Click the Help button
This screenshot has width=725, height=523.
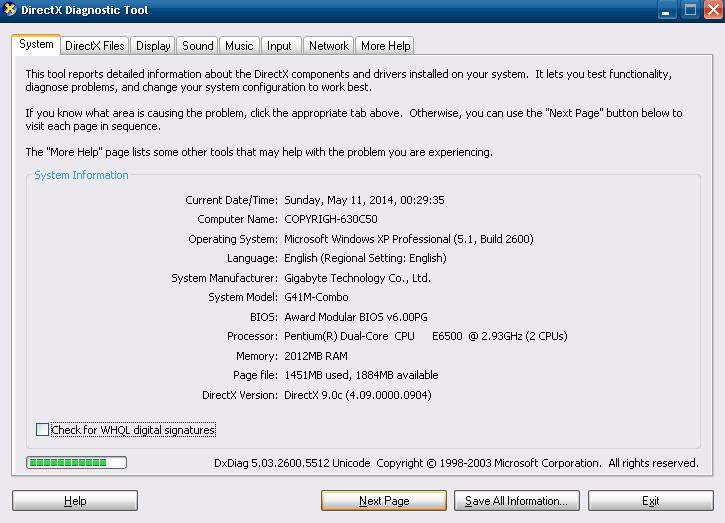click(x=75, y=501)
